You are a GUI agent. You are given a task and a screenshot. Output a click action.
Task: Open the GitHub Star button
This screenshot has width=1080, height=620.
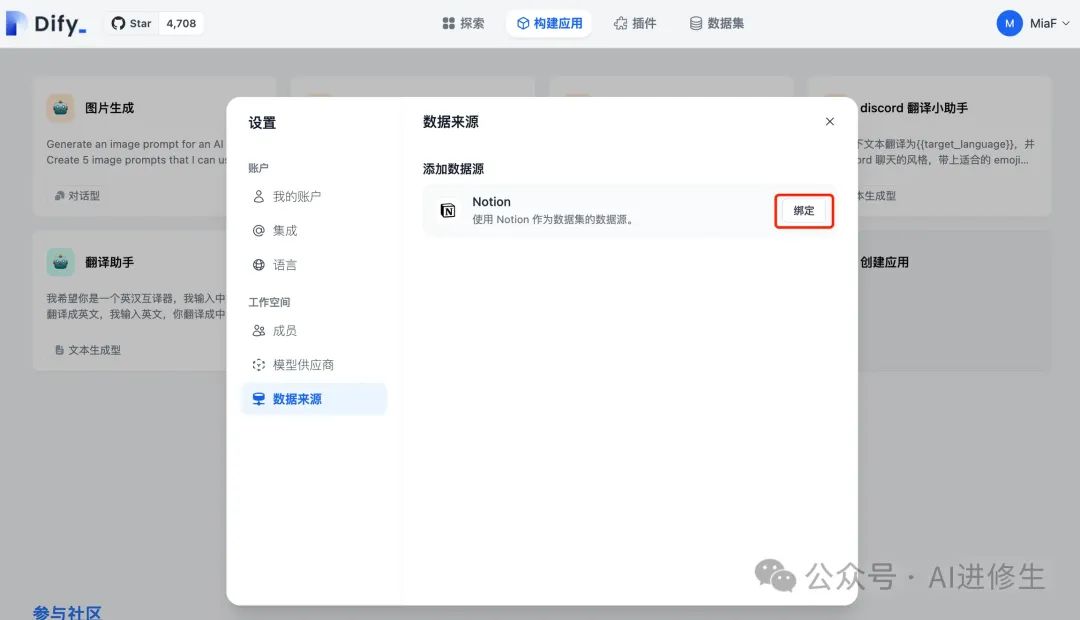click(x=132, y=23)
